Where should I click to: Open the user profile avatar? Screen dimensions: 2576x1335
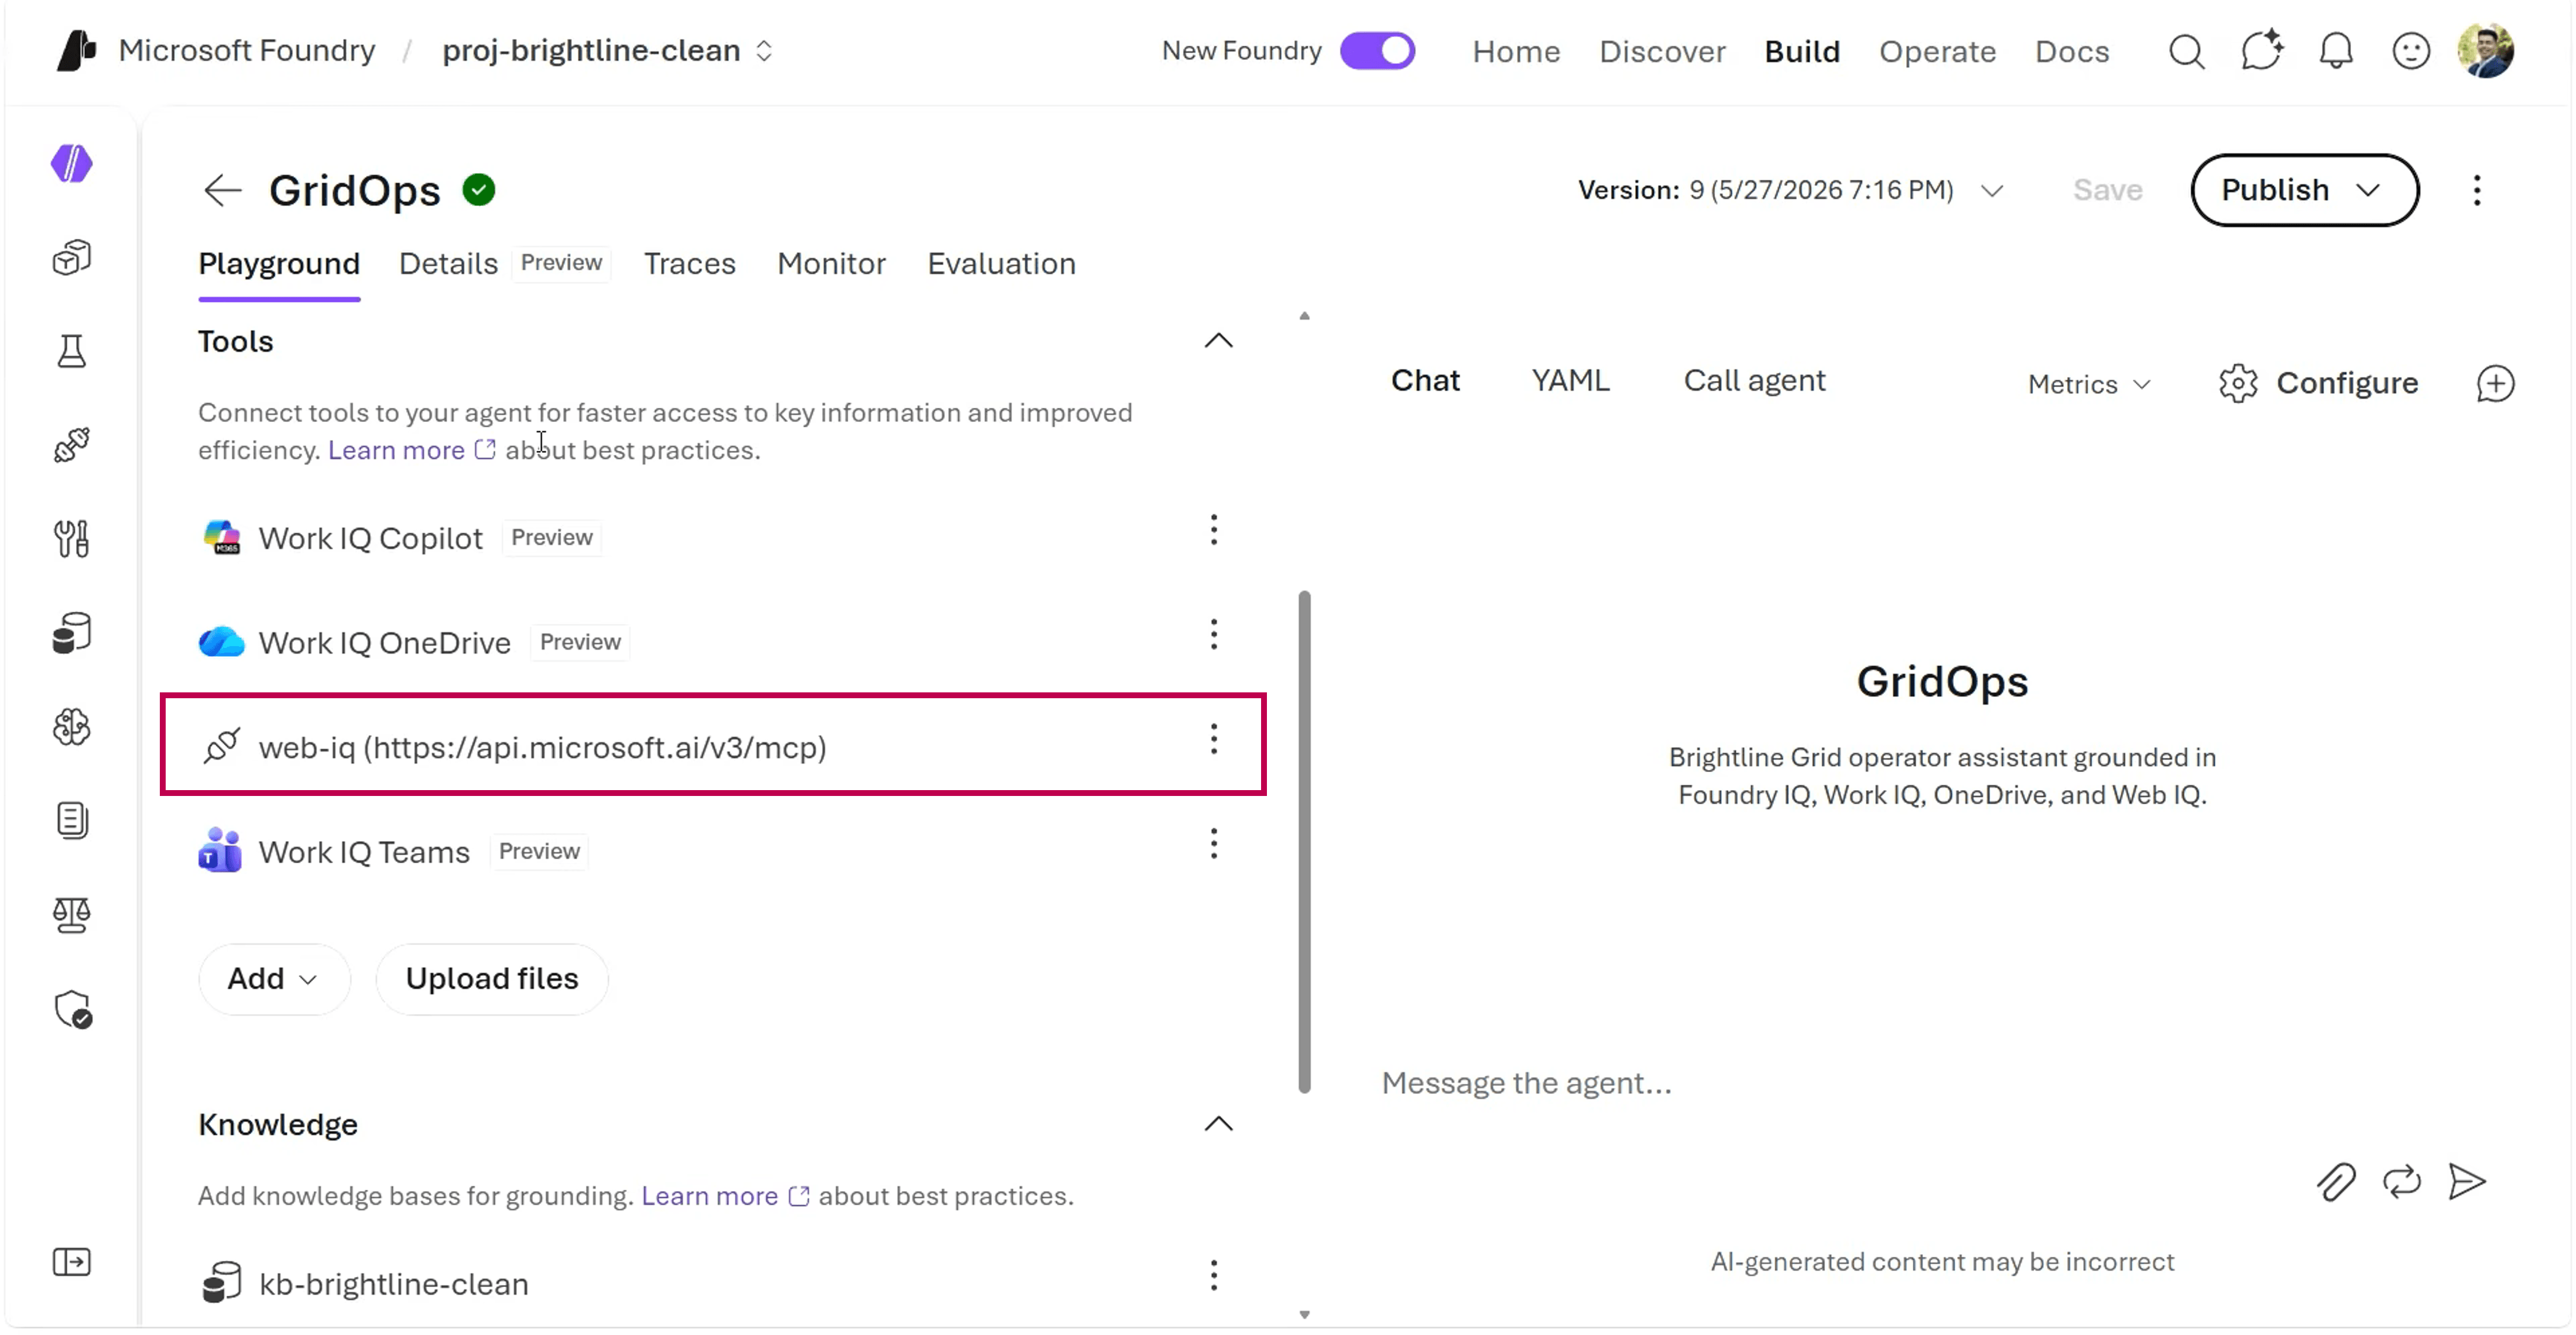click(2485, 51)
